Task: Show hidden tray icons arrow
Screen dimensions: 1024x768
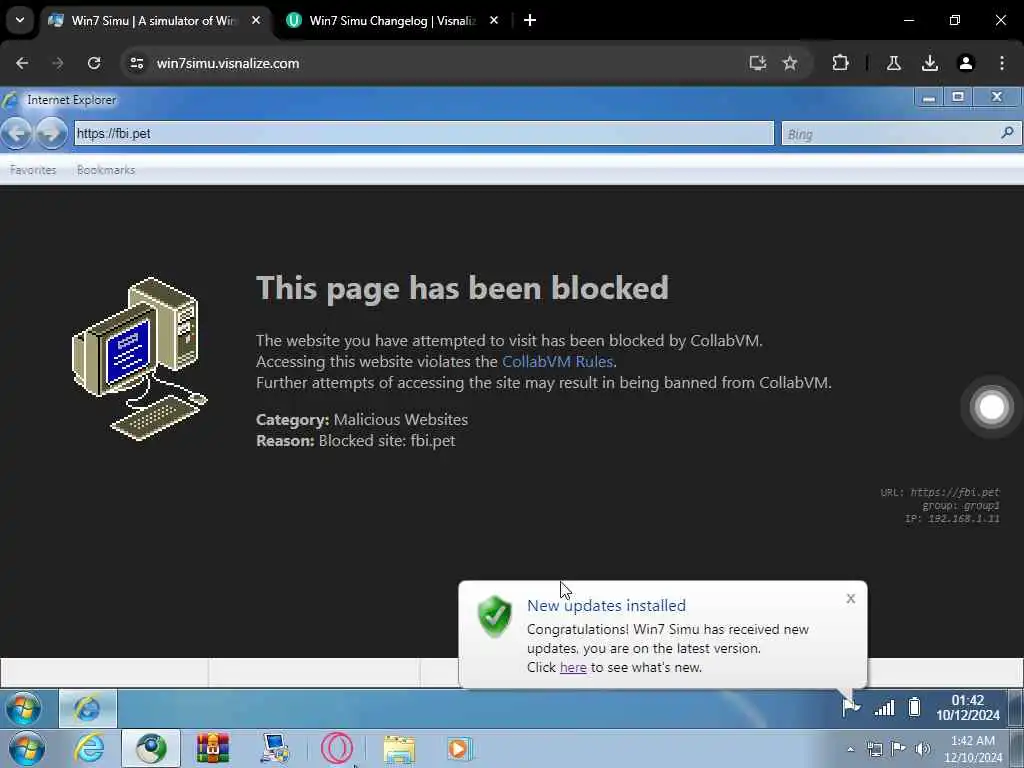Action: tap(850, 749)
